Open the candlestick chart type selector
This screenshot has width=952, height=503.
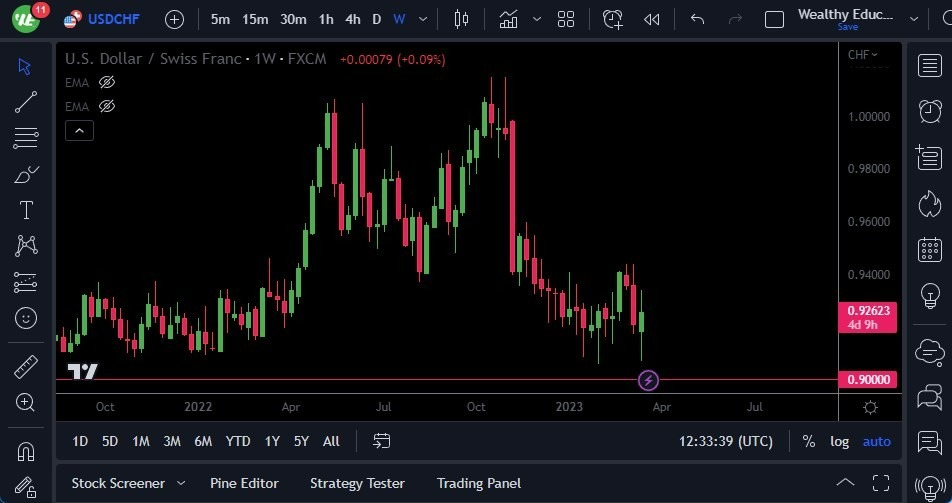click(x=461, y=19)
